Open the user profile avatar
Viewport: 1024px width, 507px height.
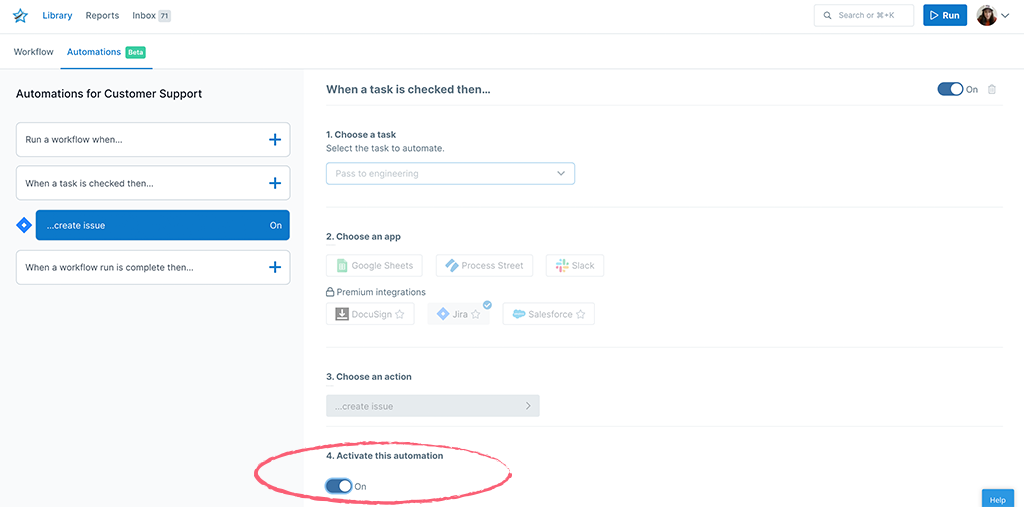(987, 16)
